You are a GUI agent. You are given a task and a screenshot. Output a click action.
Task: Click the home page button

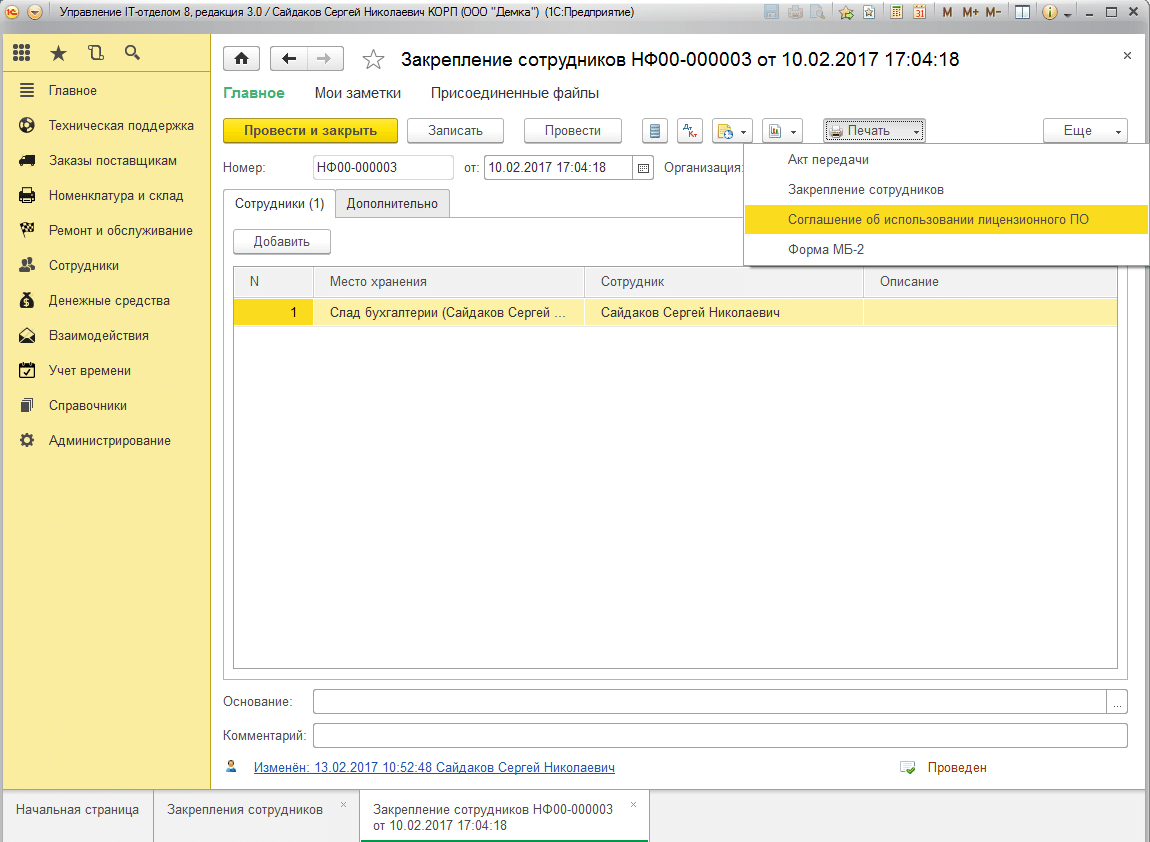pyautogui.click(x=240, y=59)
